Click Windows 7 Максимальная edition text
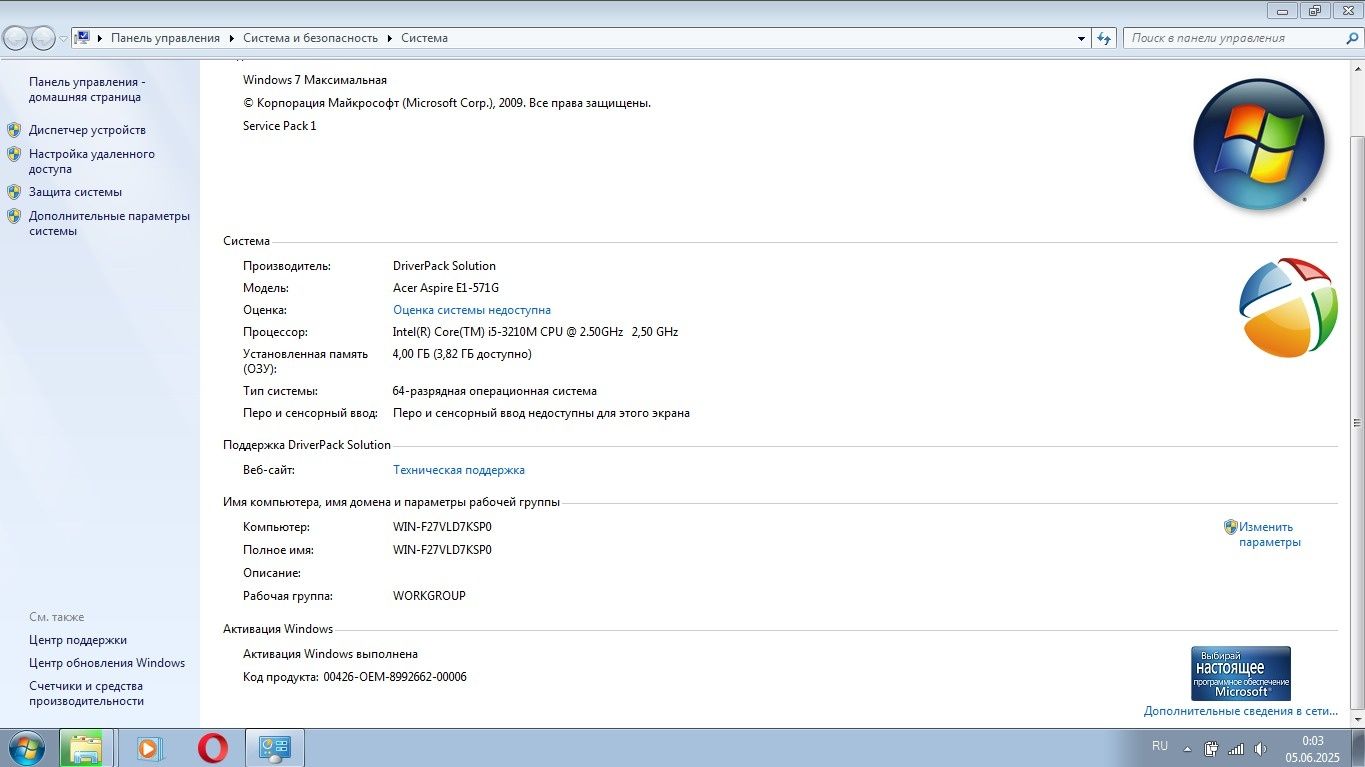The height and width of the screenshot is (767, 1365). tap(315, 80)
